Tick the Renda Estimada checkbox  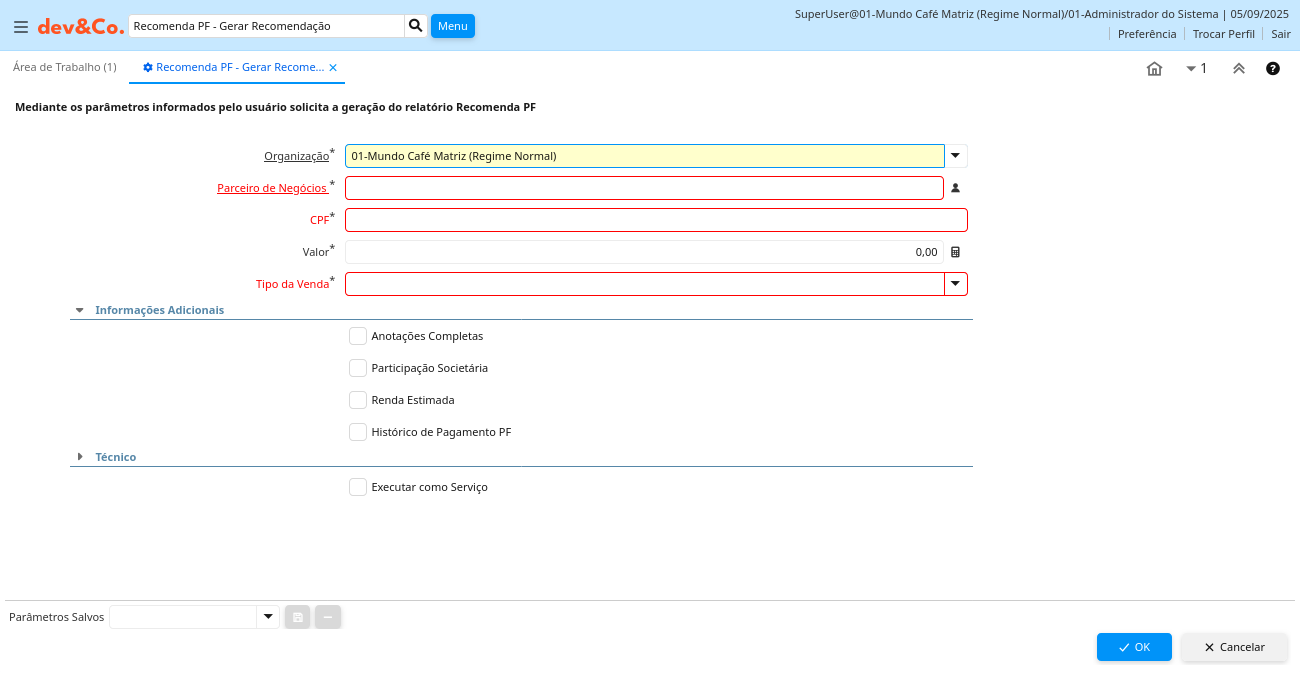tap(358, 400)
